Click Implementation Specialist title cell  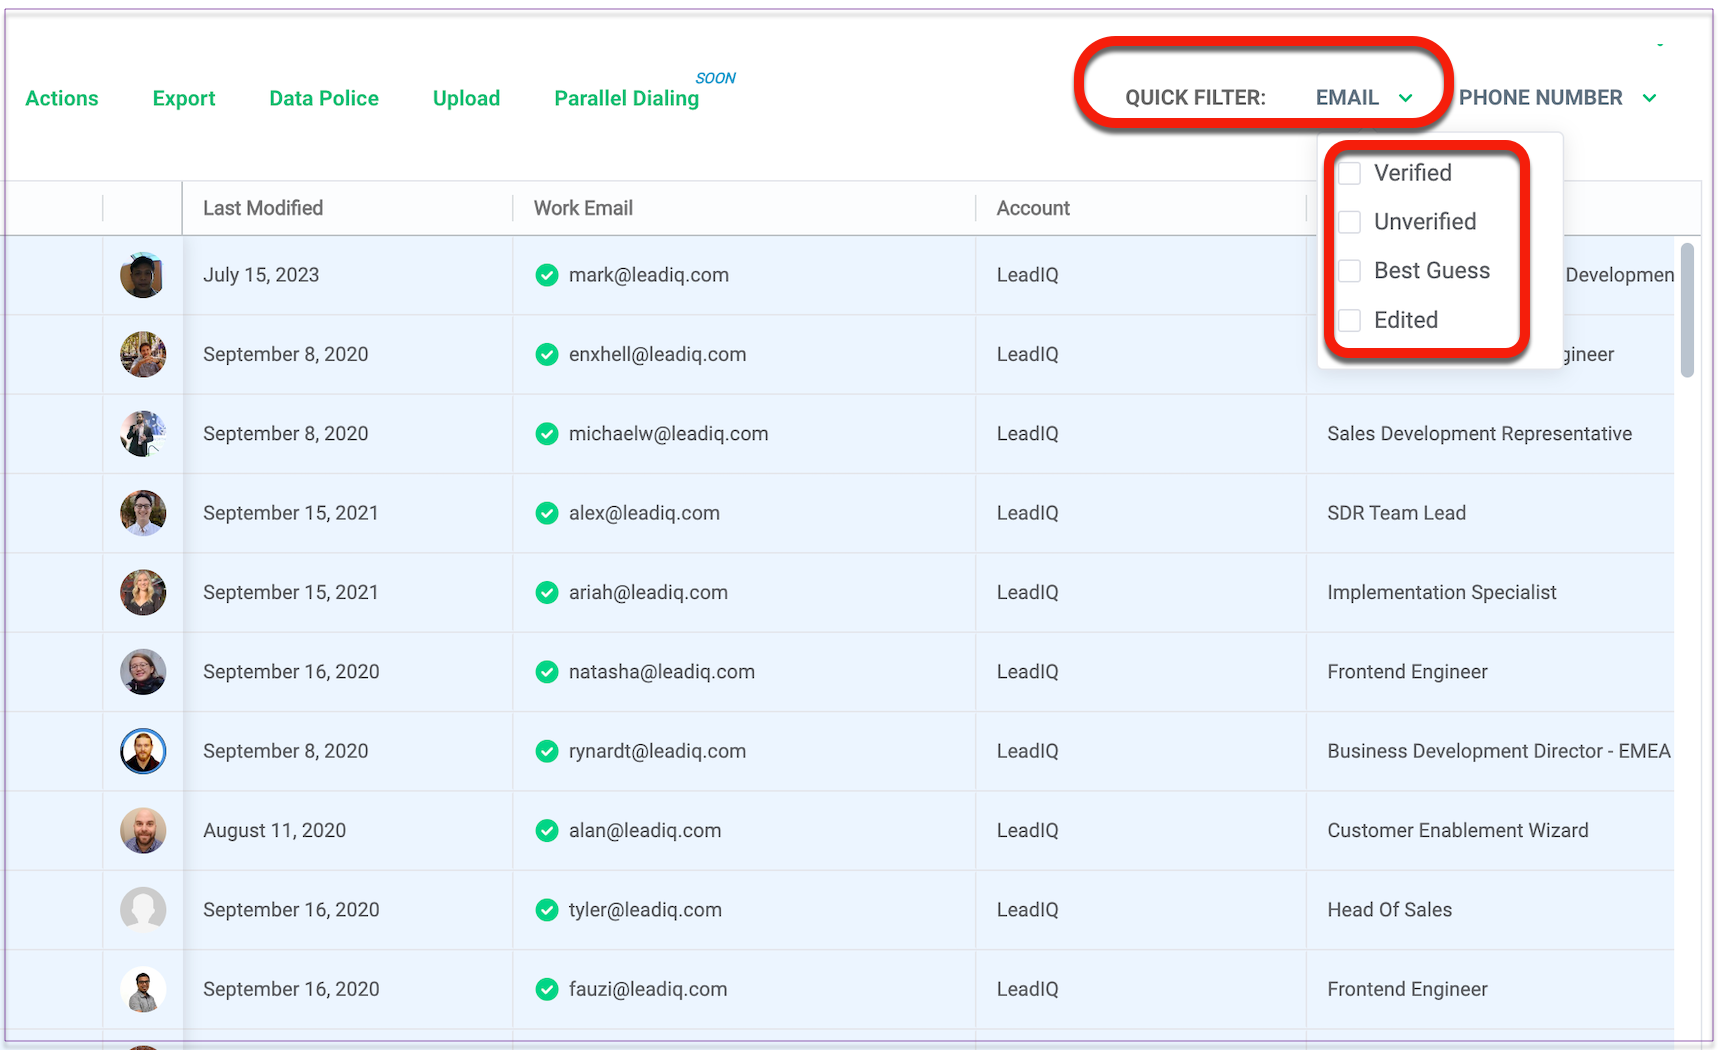tap(1441, 592)
